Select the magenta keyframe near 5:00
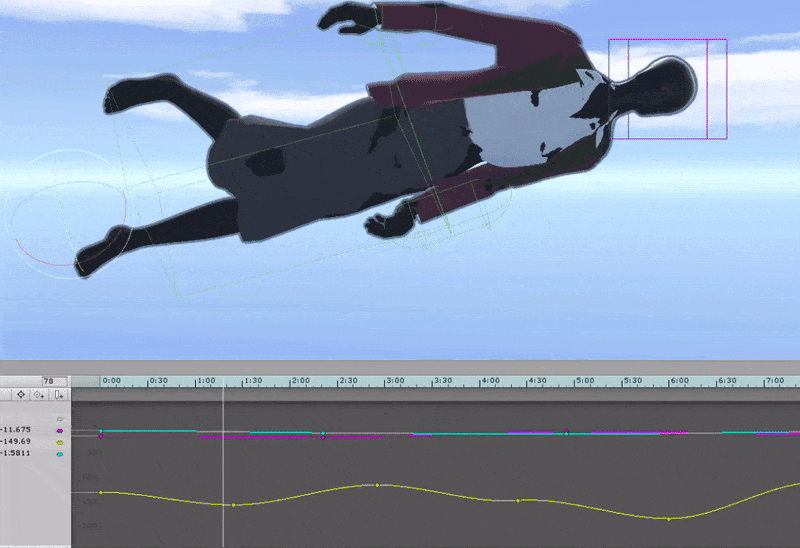The height and width of the screenshot is (548, 800). click(x=566, y=432)
